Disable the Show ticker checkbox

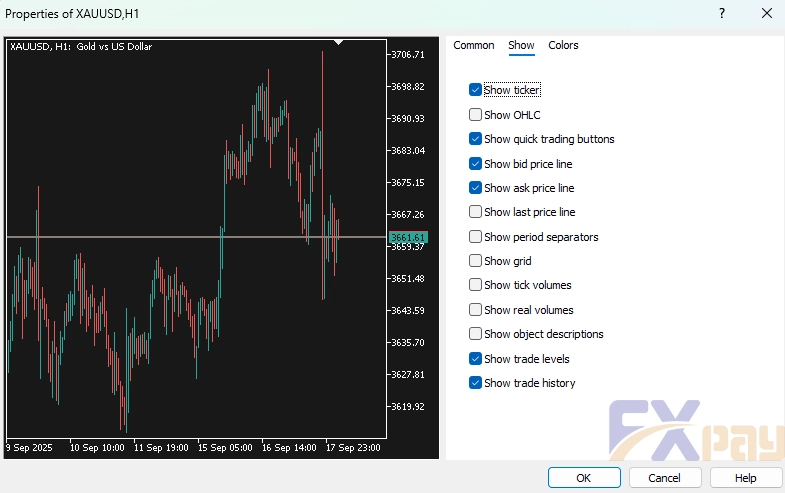click(476, 90)
